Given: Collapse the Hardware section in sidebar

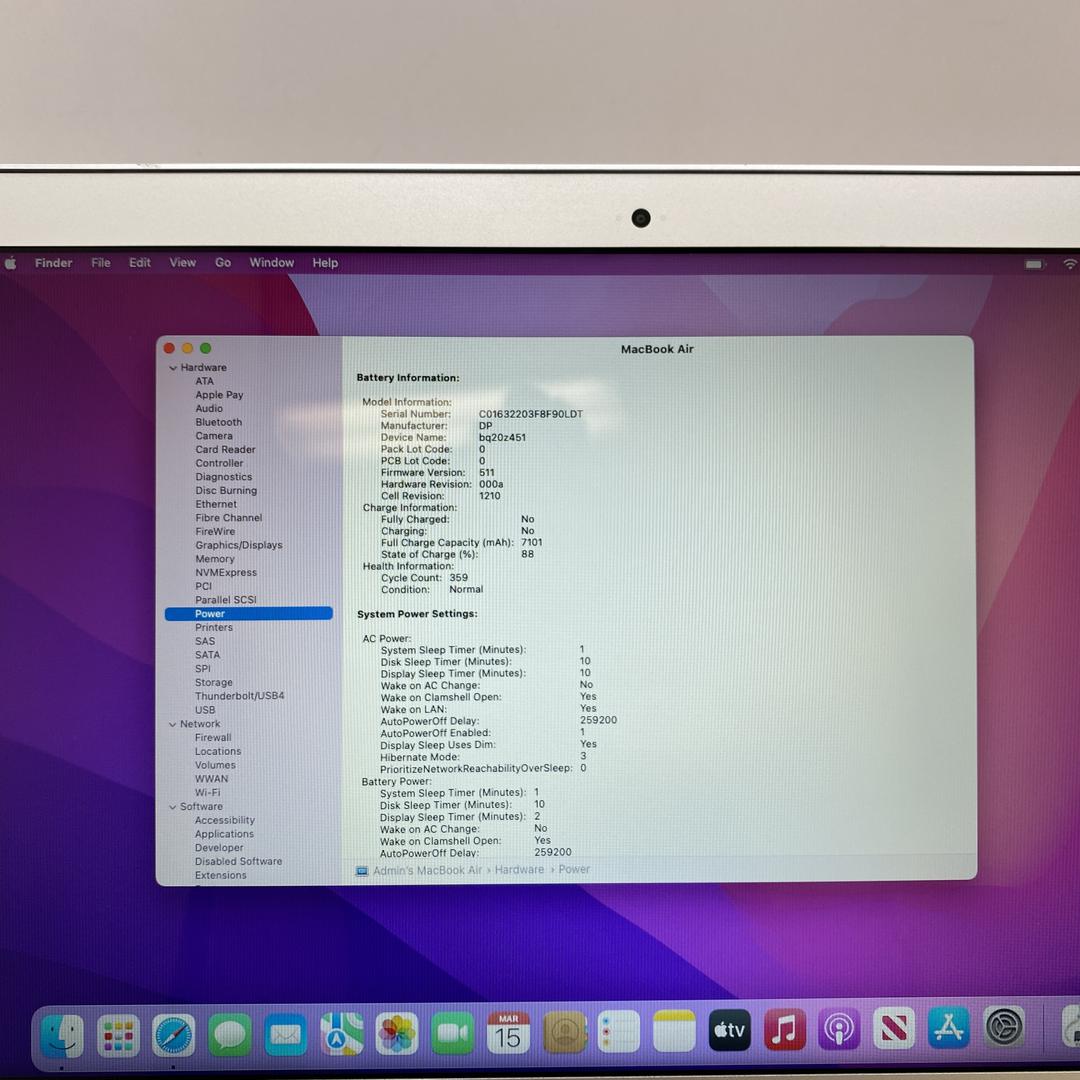Looking at the screenshot, I should (x=173, y=368).
